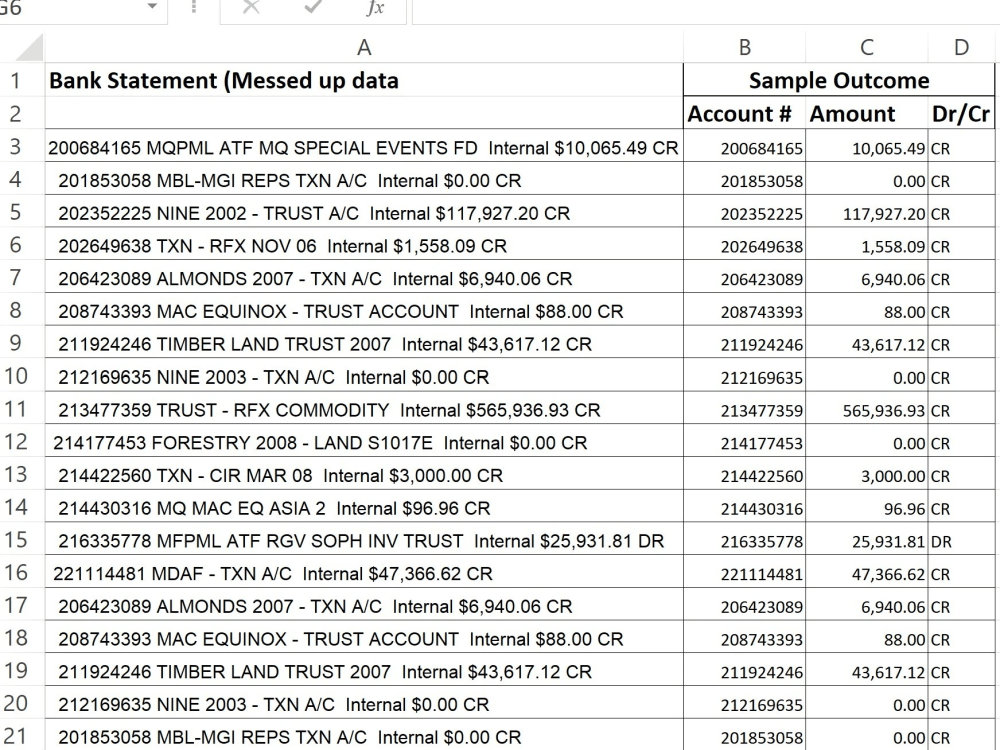This screenshot has width=1000, height=750.
Task: Select row 15 header
Action: coord(16,540)
